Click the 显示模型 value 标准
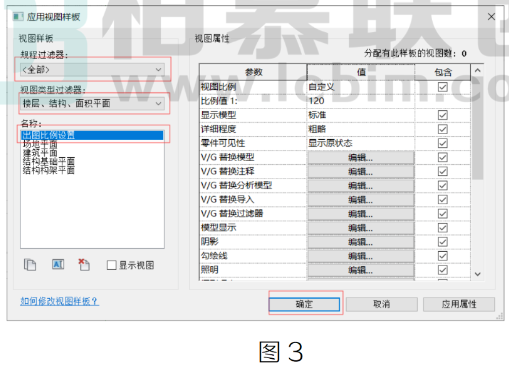The width and height of the screenshot is (509, 368). pos(361,115)
